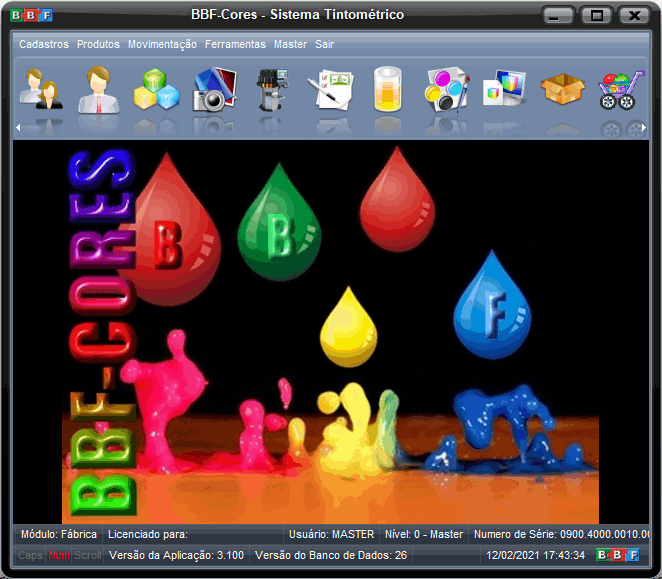Select the Sair menu item
The height and width of the screenshot is (579, 662).
pyautogui.click(x=325, y=44)
